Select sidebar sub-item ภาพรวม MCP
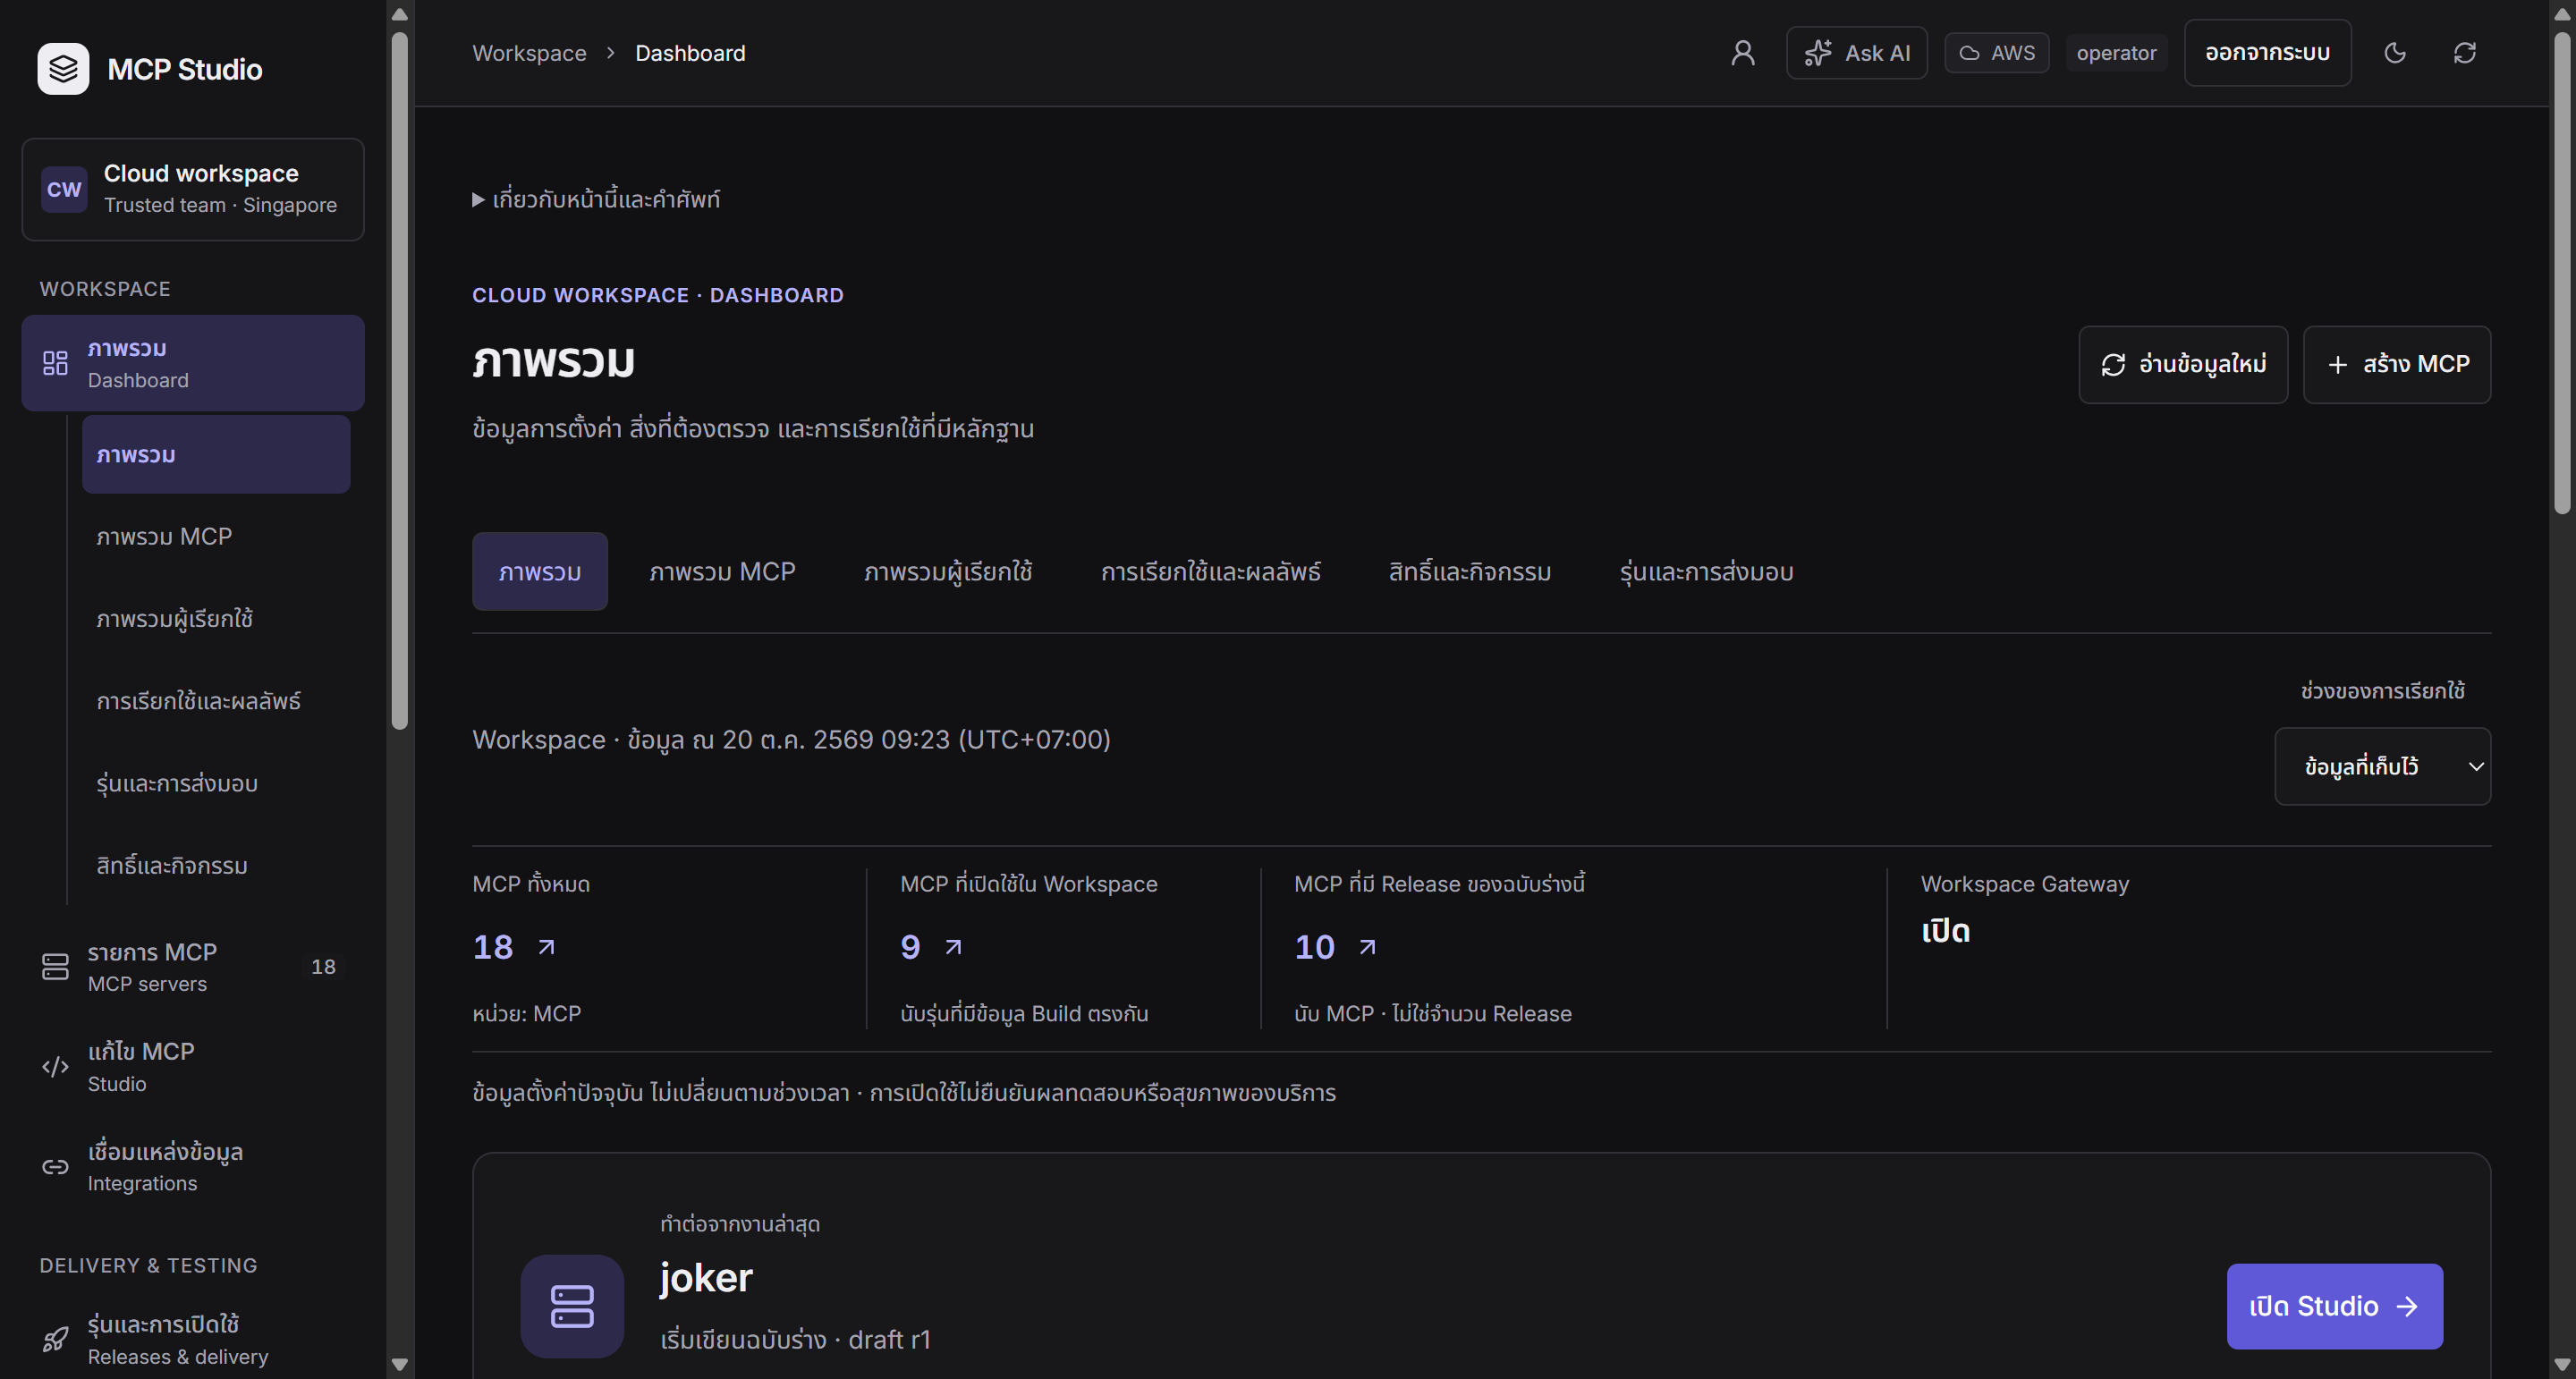Screen dimensions: 2576x1379 coord(216,537)
